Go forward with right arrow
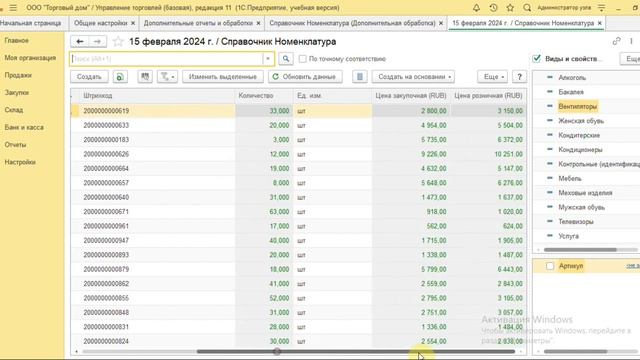 (98, 42)
